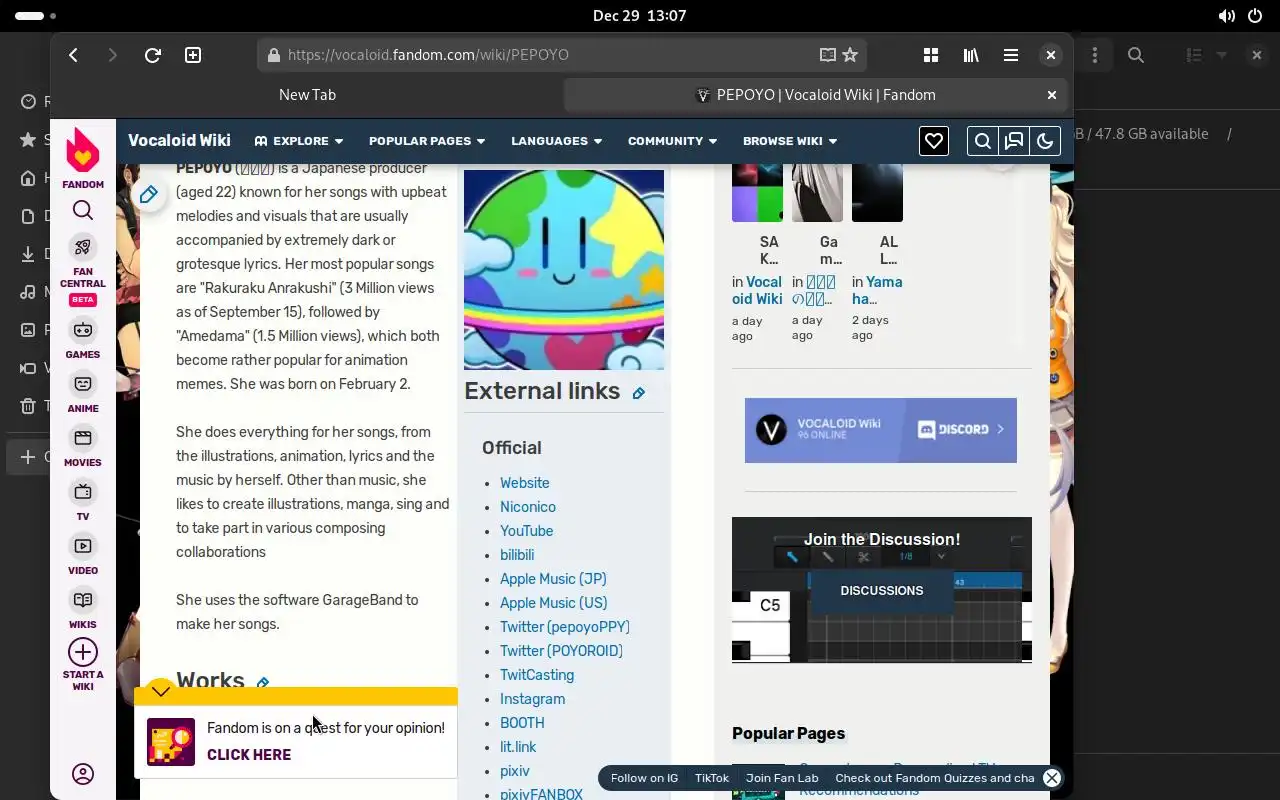This screenshot has width=1280, height=800.
Task: Go back with the browser back arrow
Action: [x=73, y=55]
